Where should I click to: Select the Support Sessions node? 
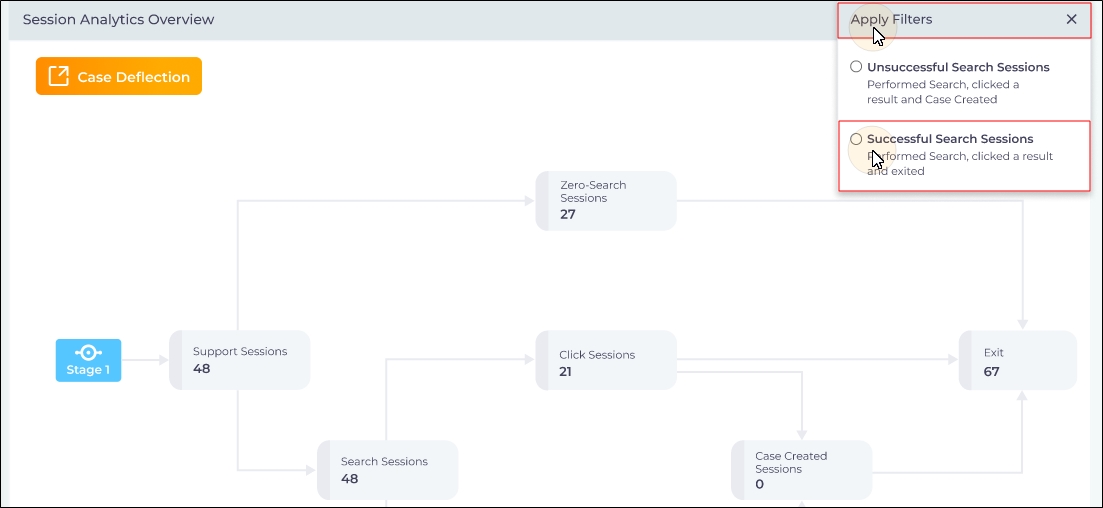[240, 360]
